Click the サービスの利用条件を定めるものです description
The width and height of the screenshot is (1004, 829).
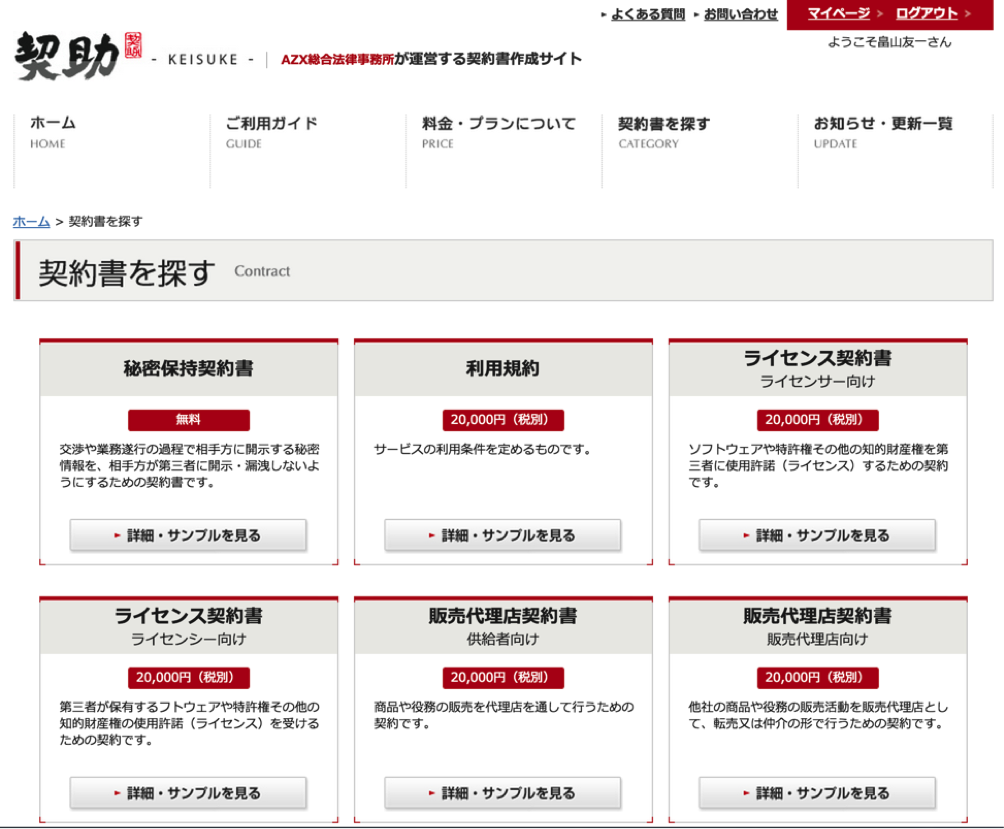coord(483,449)
